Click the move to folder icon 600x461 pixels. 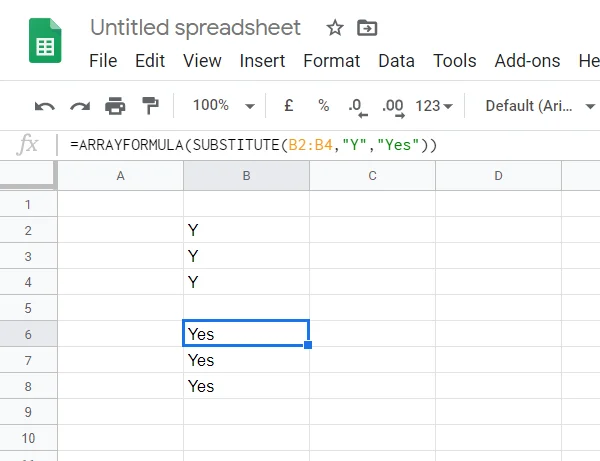(367, 28)
